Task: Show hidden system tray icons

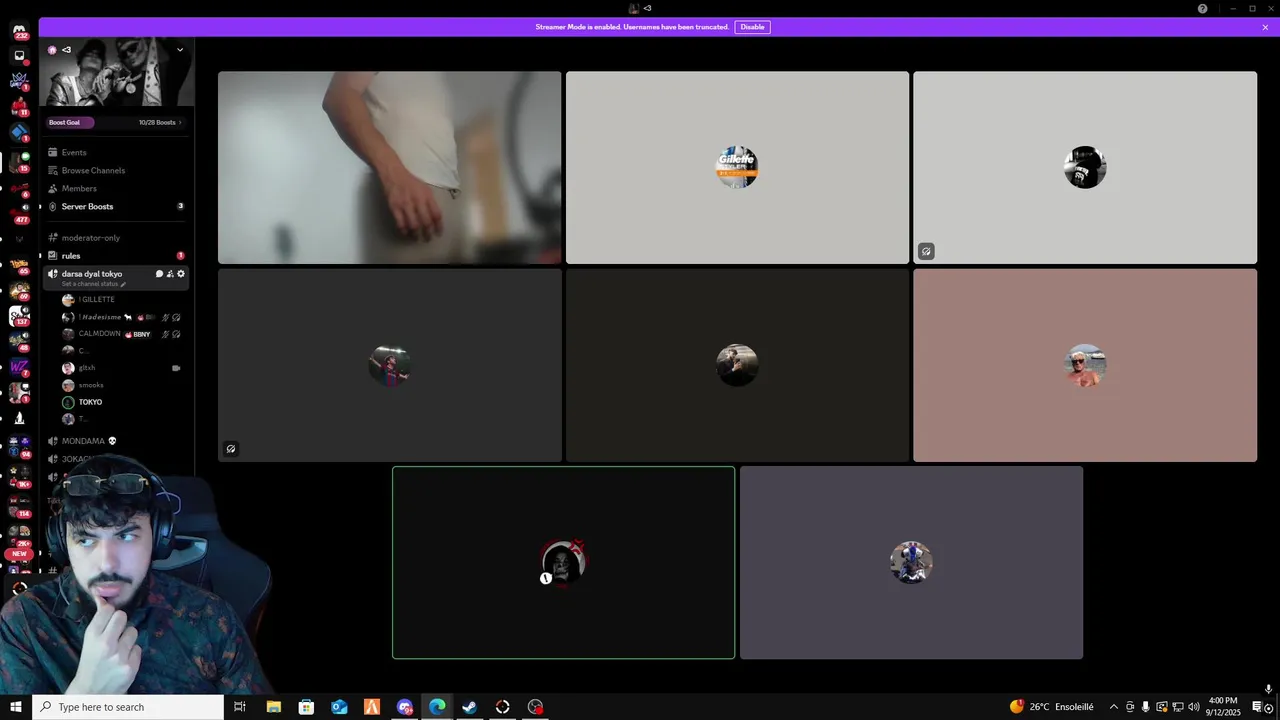Action: click(1114, 707)
